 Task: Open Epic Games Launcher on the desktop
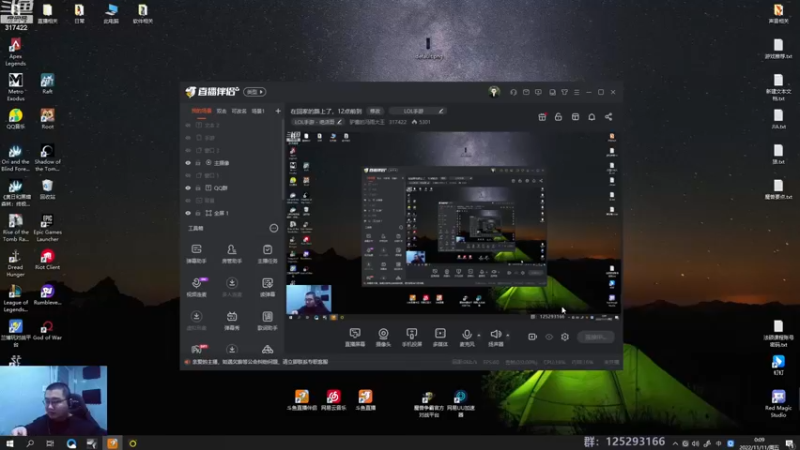click(47, 228)
